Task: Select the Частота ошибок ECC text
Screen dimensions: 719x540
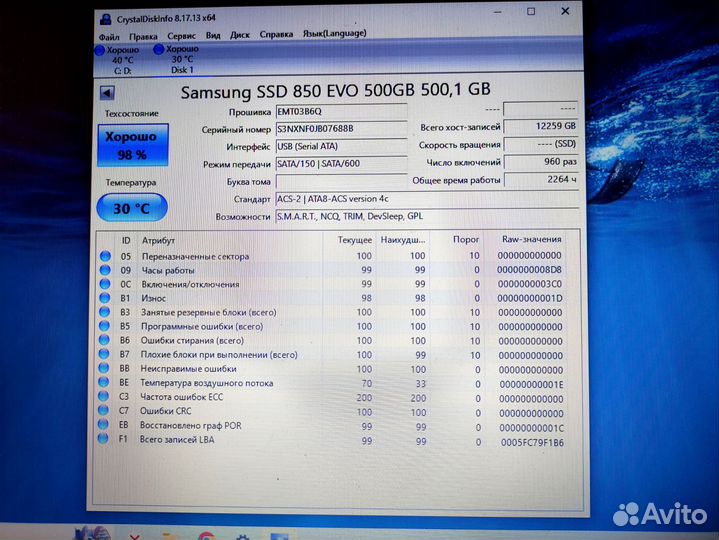Action: click(x=181, y=397)
